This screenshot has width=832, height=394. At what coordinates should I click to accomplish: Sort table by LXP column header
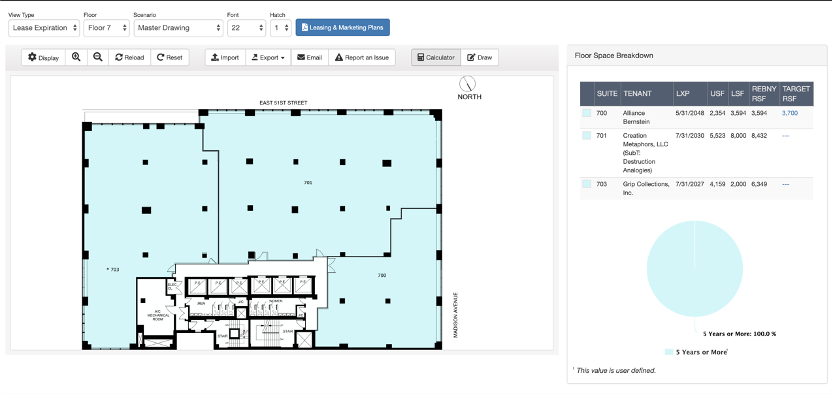[x=682, y=93]
